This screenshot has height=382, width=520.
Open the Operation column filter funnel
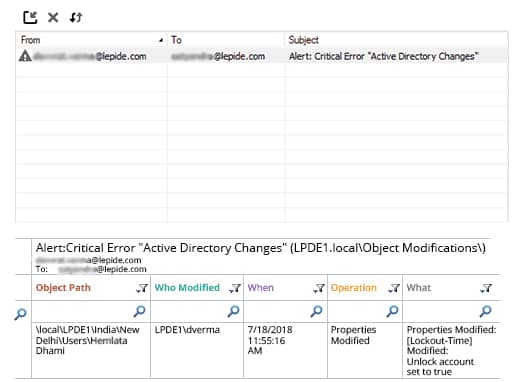pyautogui.click(x=394, y=288)
